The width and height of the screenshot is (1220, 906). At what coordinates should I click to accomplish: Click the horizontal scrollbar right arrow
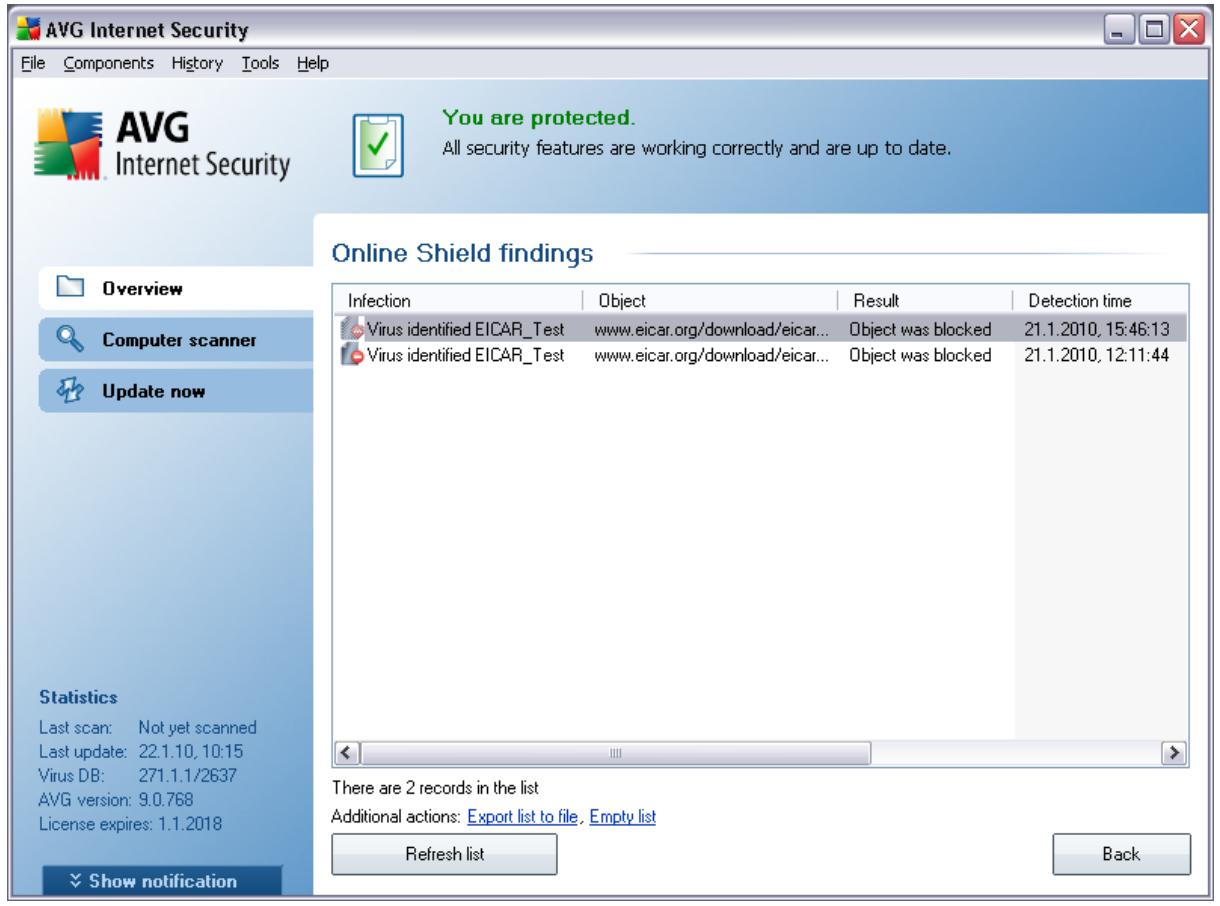(1174, 751)
